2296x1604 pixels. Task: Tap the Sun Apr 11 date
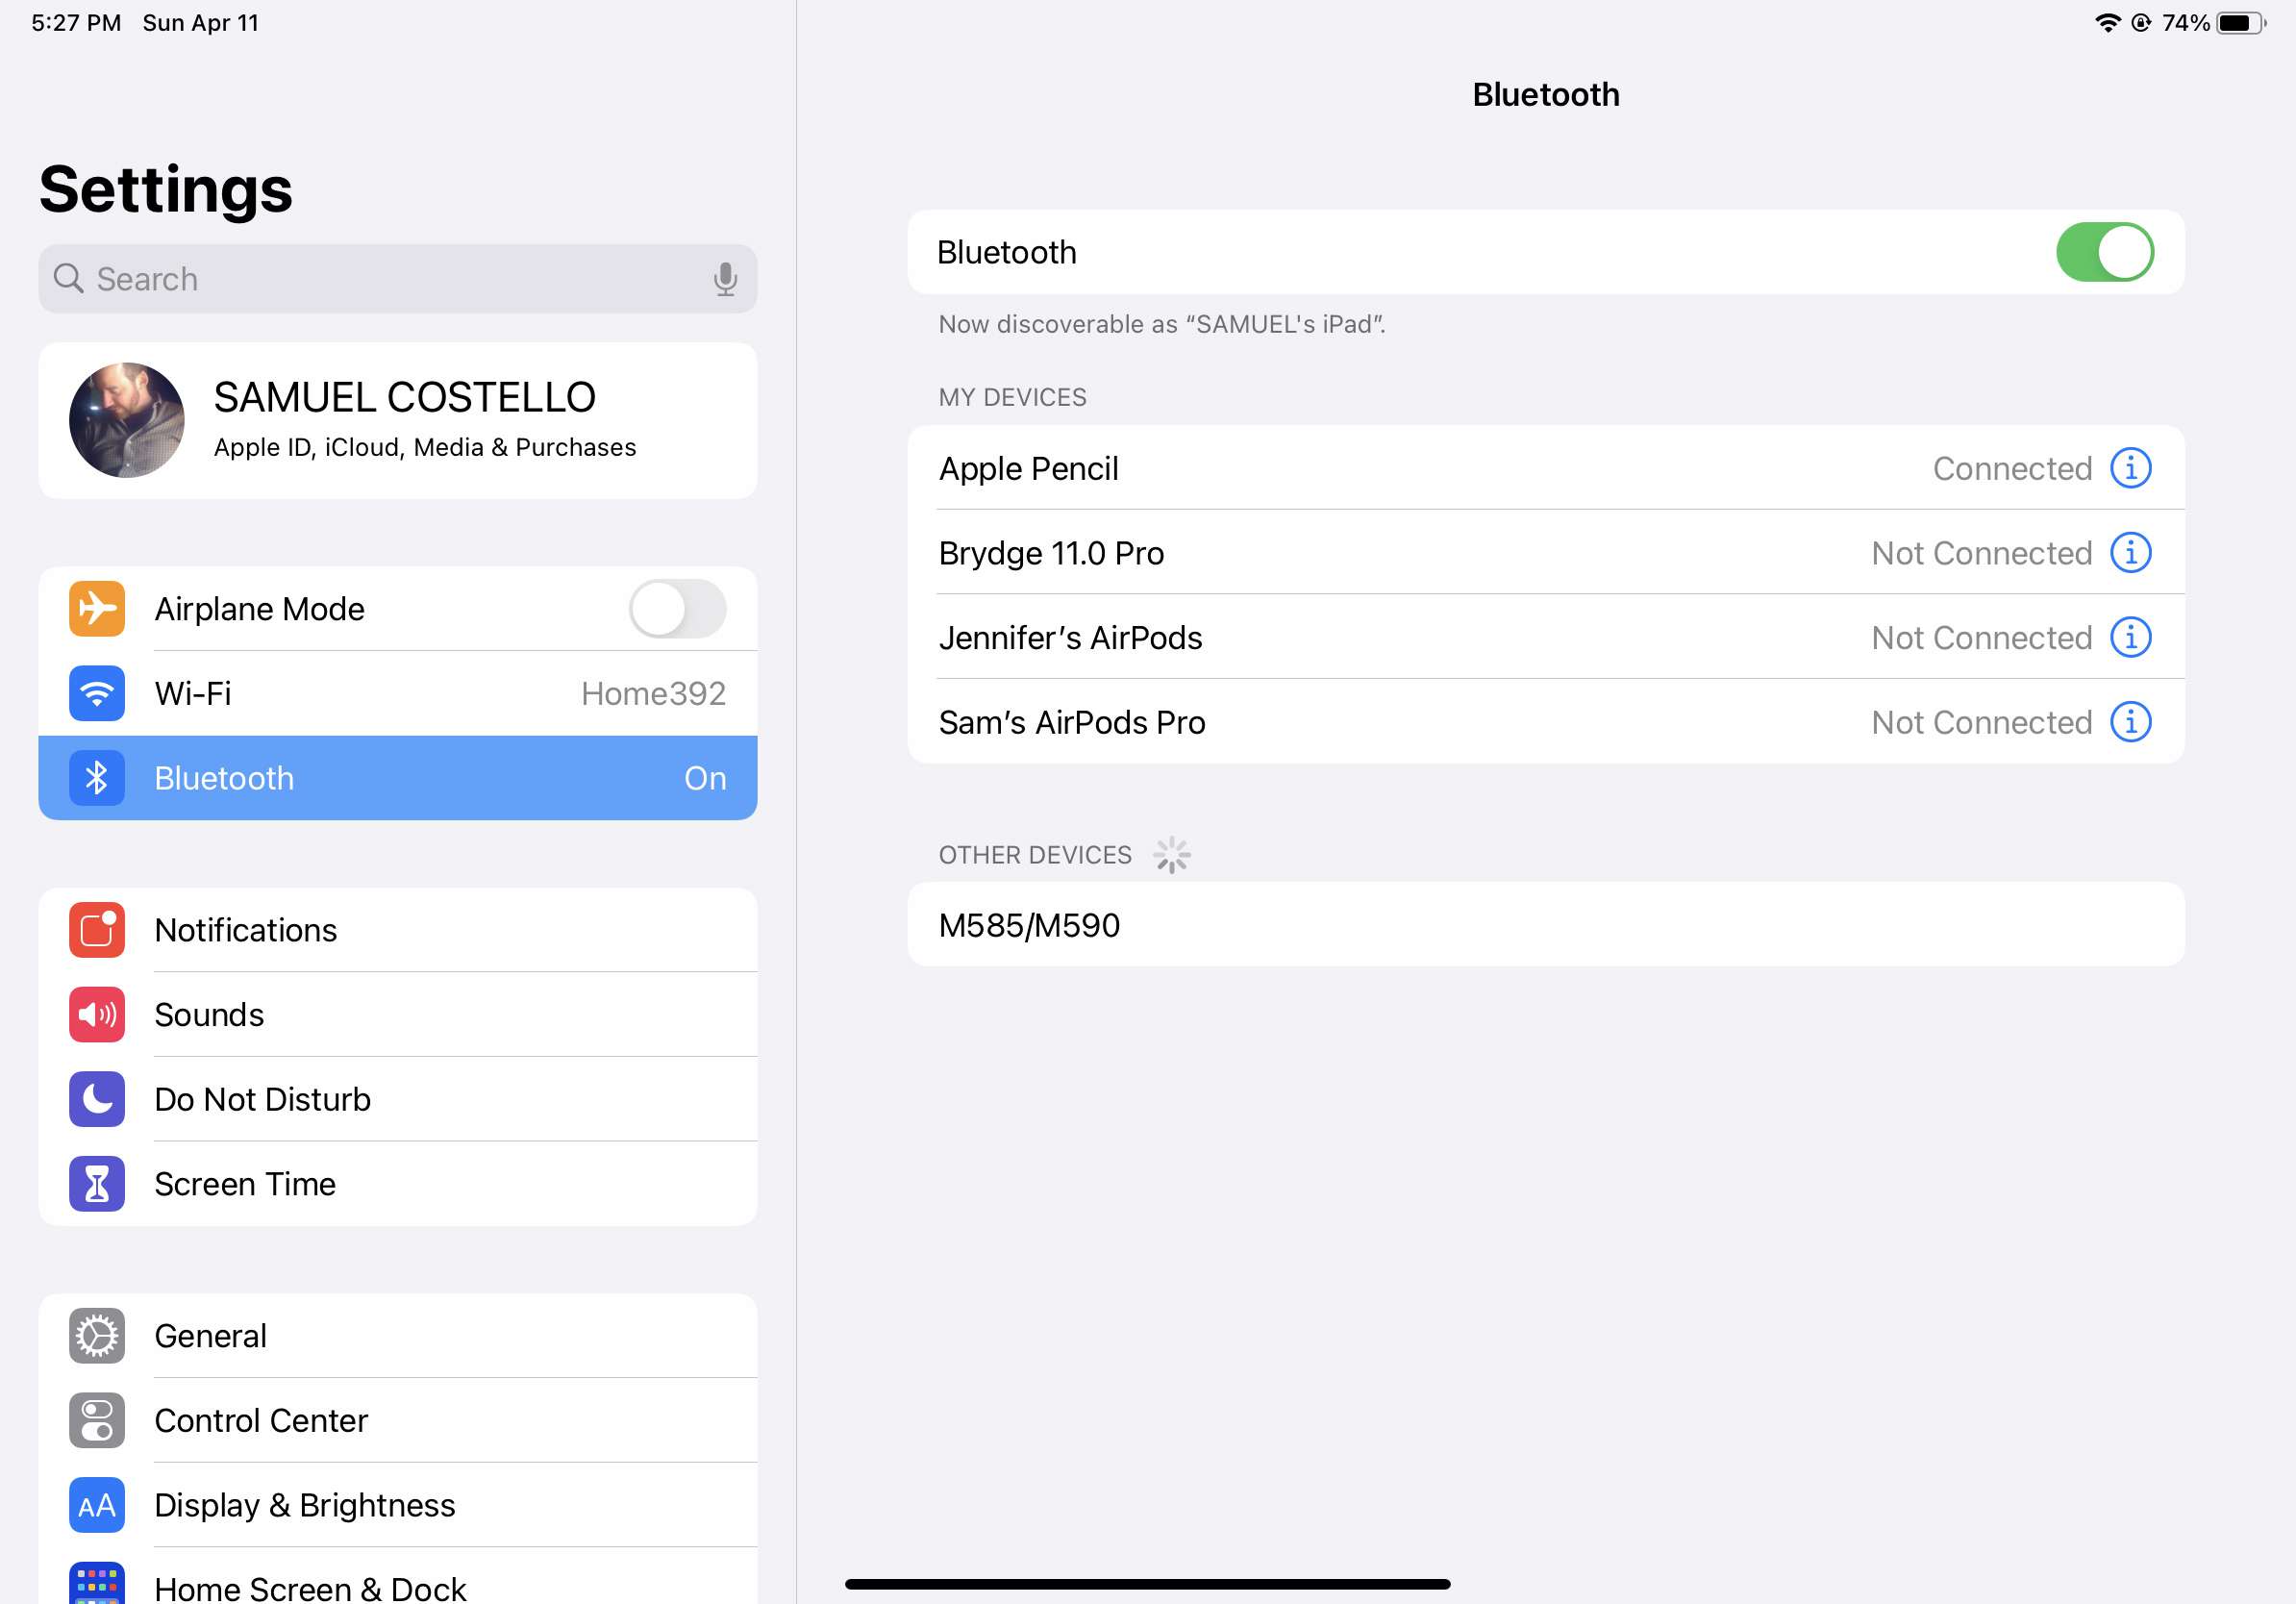pyautogui.click(x=201, y=23)
